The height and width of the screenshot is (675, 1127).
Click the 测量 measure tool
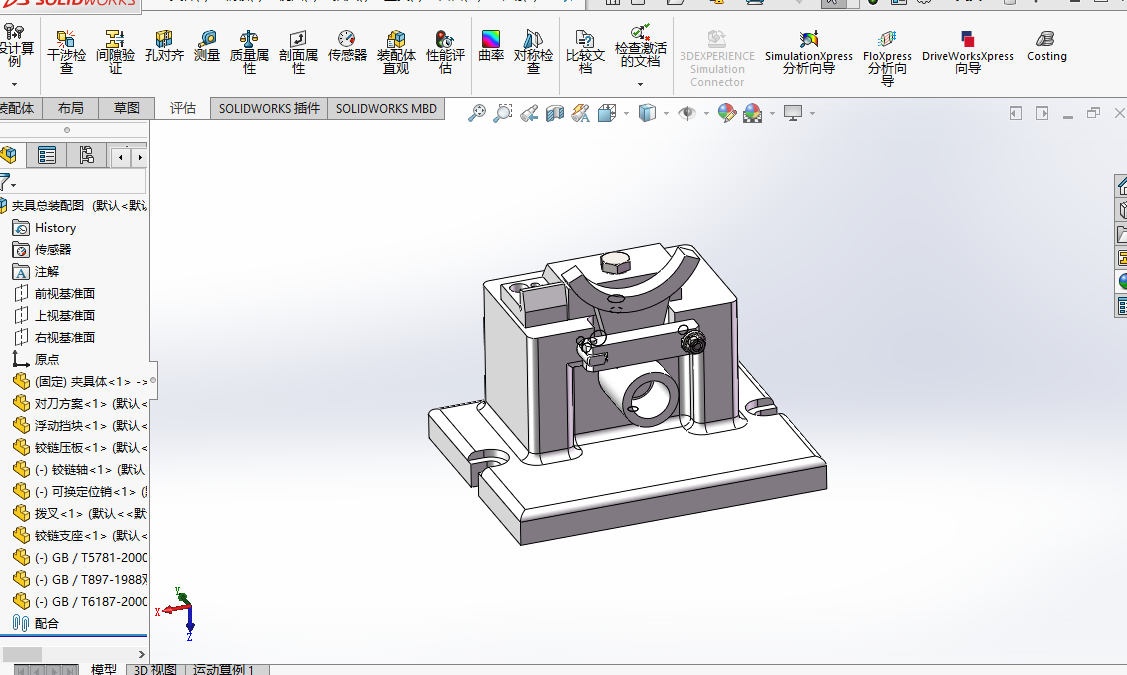coord(207,47)
